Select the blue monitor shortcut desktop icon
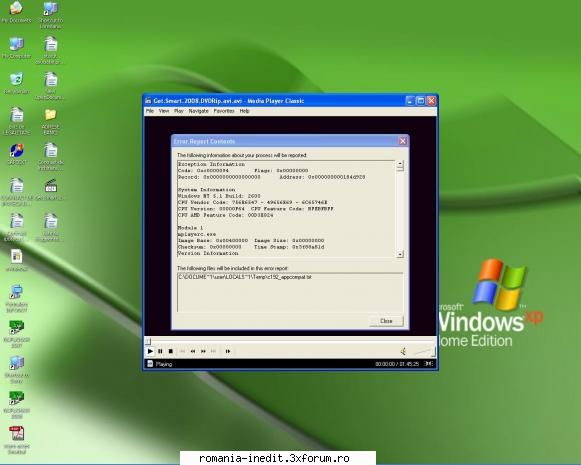581x465 pixels. coord(16,299)
